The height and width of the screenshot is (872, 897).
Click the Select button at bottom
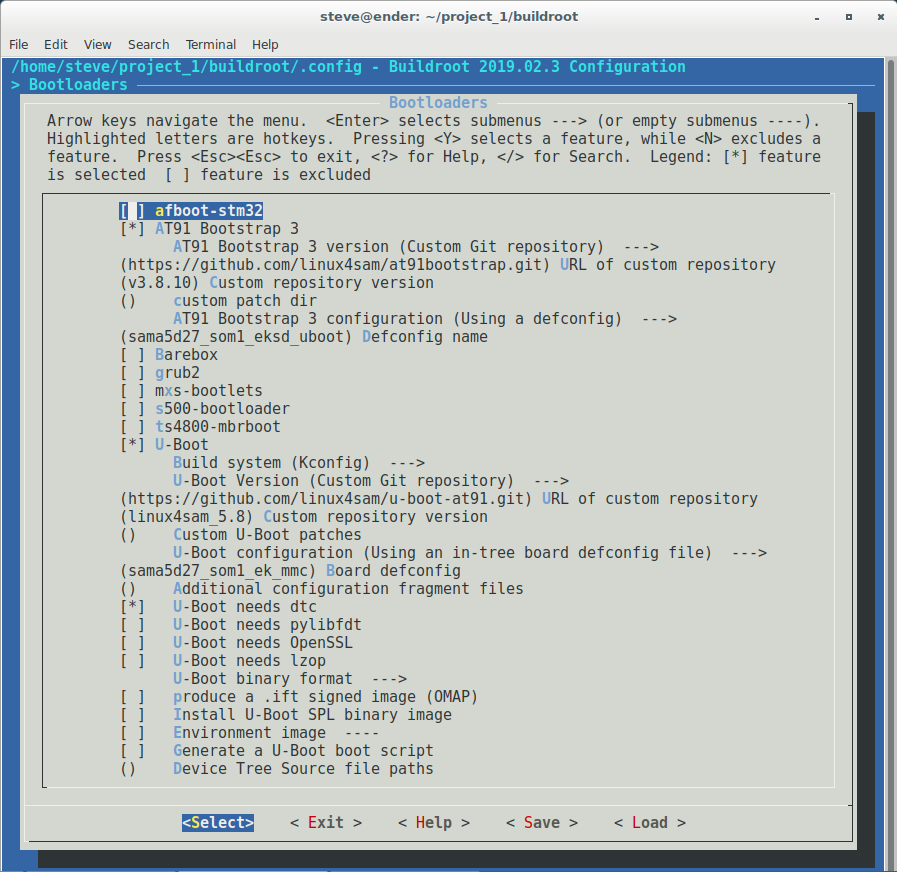[x=218, y=822]
